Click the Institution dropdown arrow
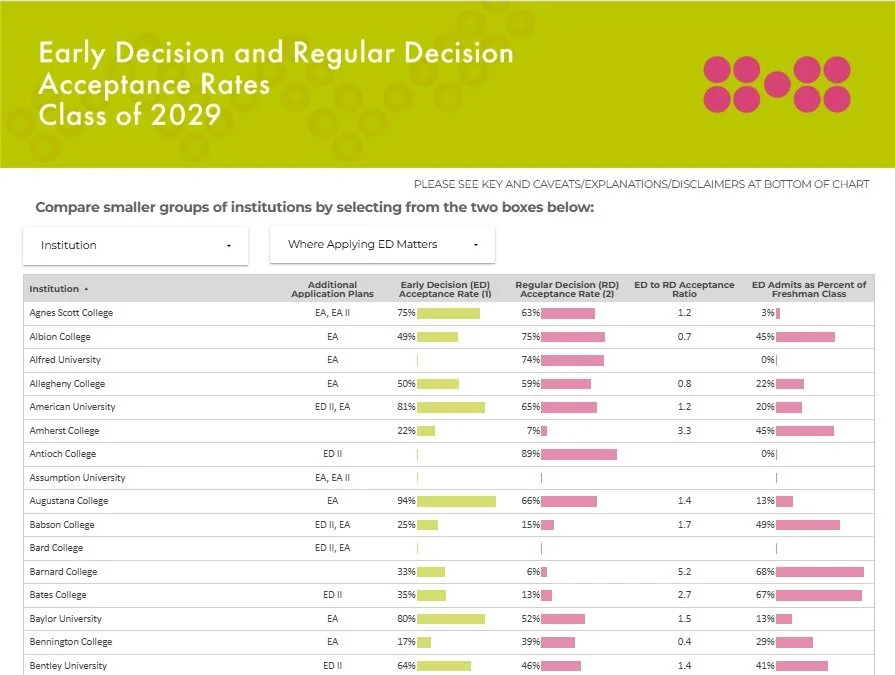The height and width of the screenshot is (675, 895). (229, 246)
